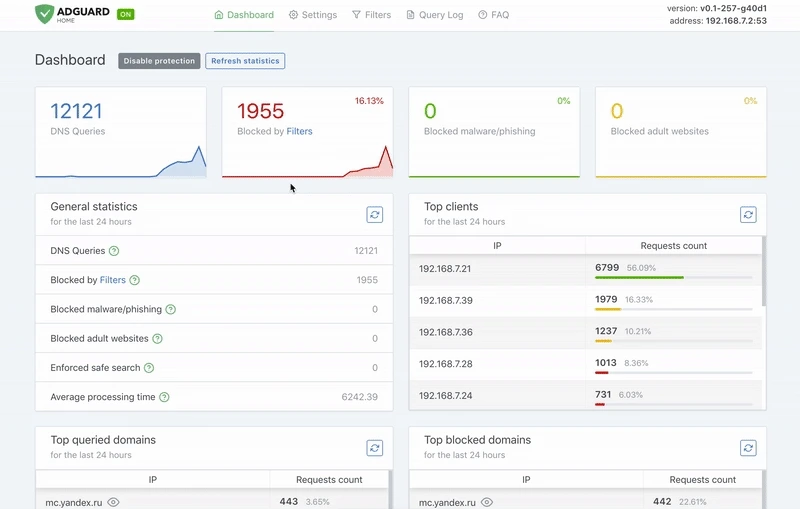
Task: Open the Settings tab
Action: point(313,15)
